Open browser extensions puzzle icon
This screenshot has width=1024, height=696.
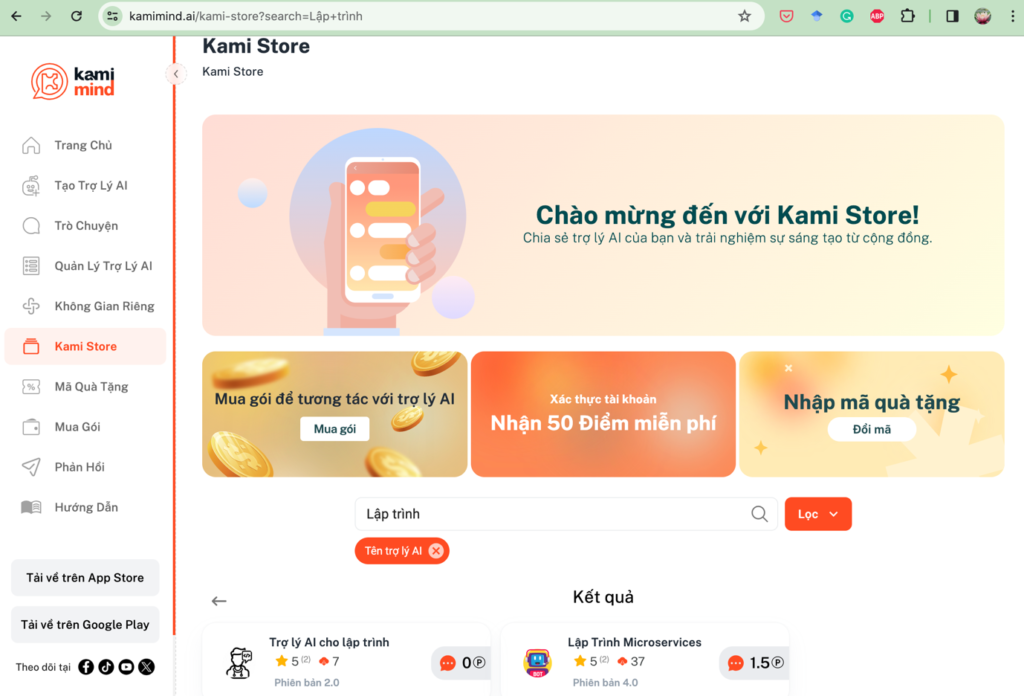point(907,16)
